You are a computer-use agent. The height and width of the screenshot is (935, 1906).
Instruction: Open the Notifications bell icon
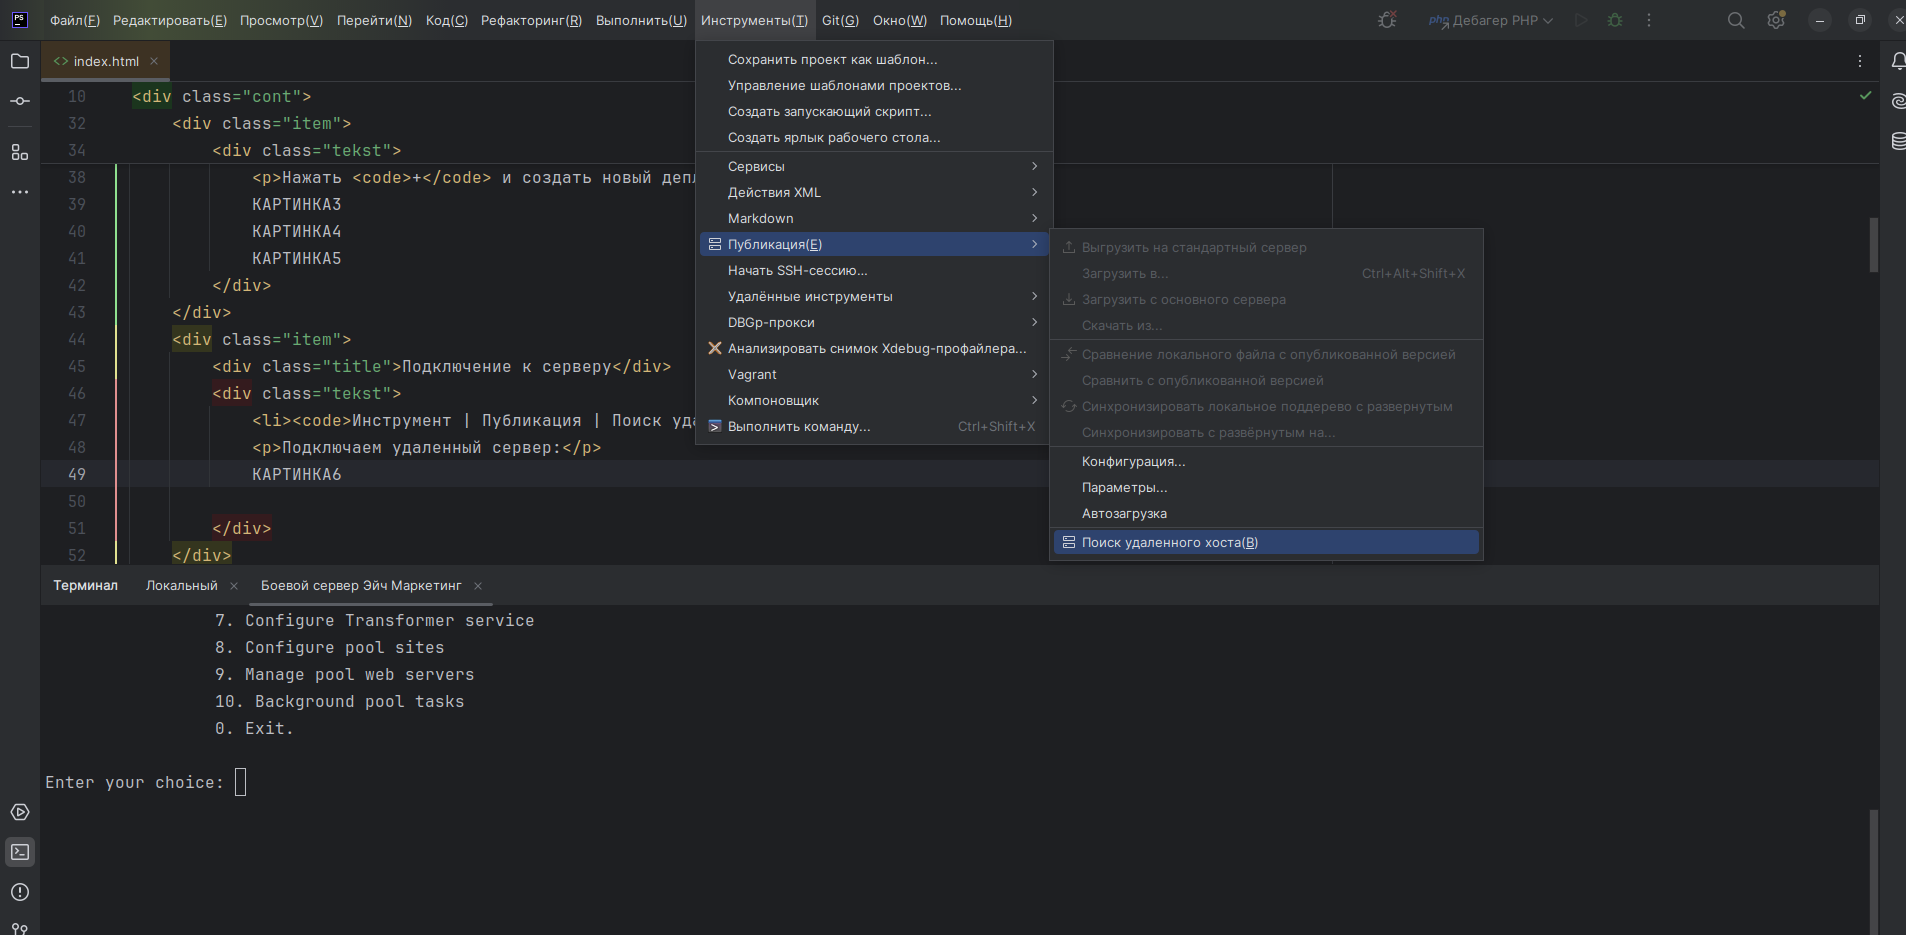coord(1897,61)
